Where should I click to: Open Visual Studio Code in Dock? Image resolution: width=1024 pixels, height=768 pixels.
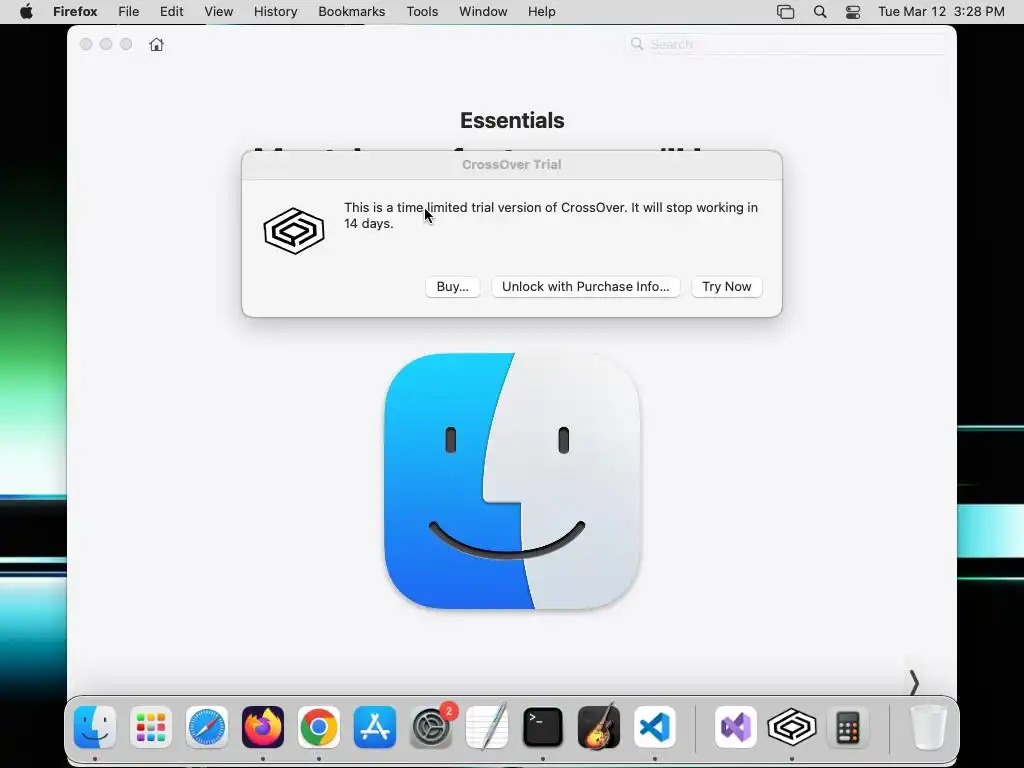pyautogui.click(x=655, y=727)
